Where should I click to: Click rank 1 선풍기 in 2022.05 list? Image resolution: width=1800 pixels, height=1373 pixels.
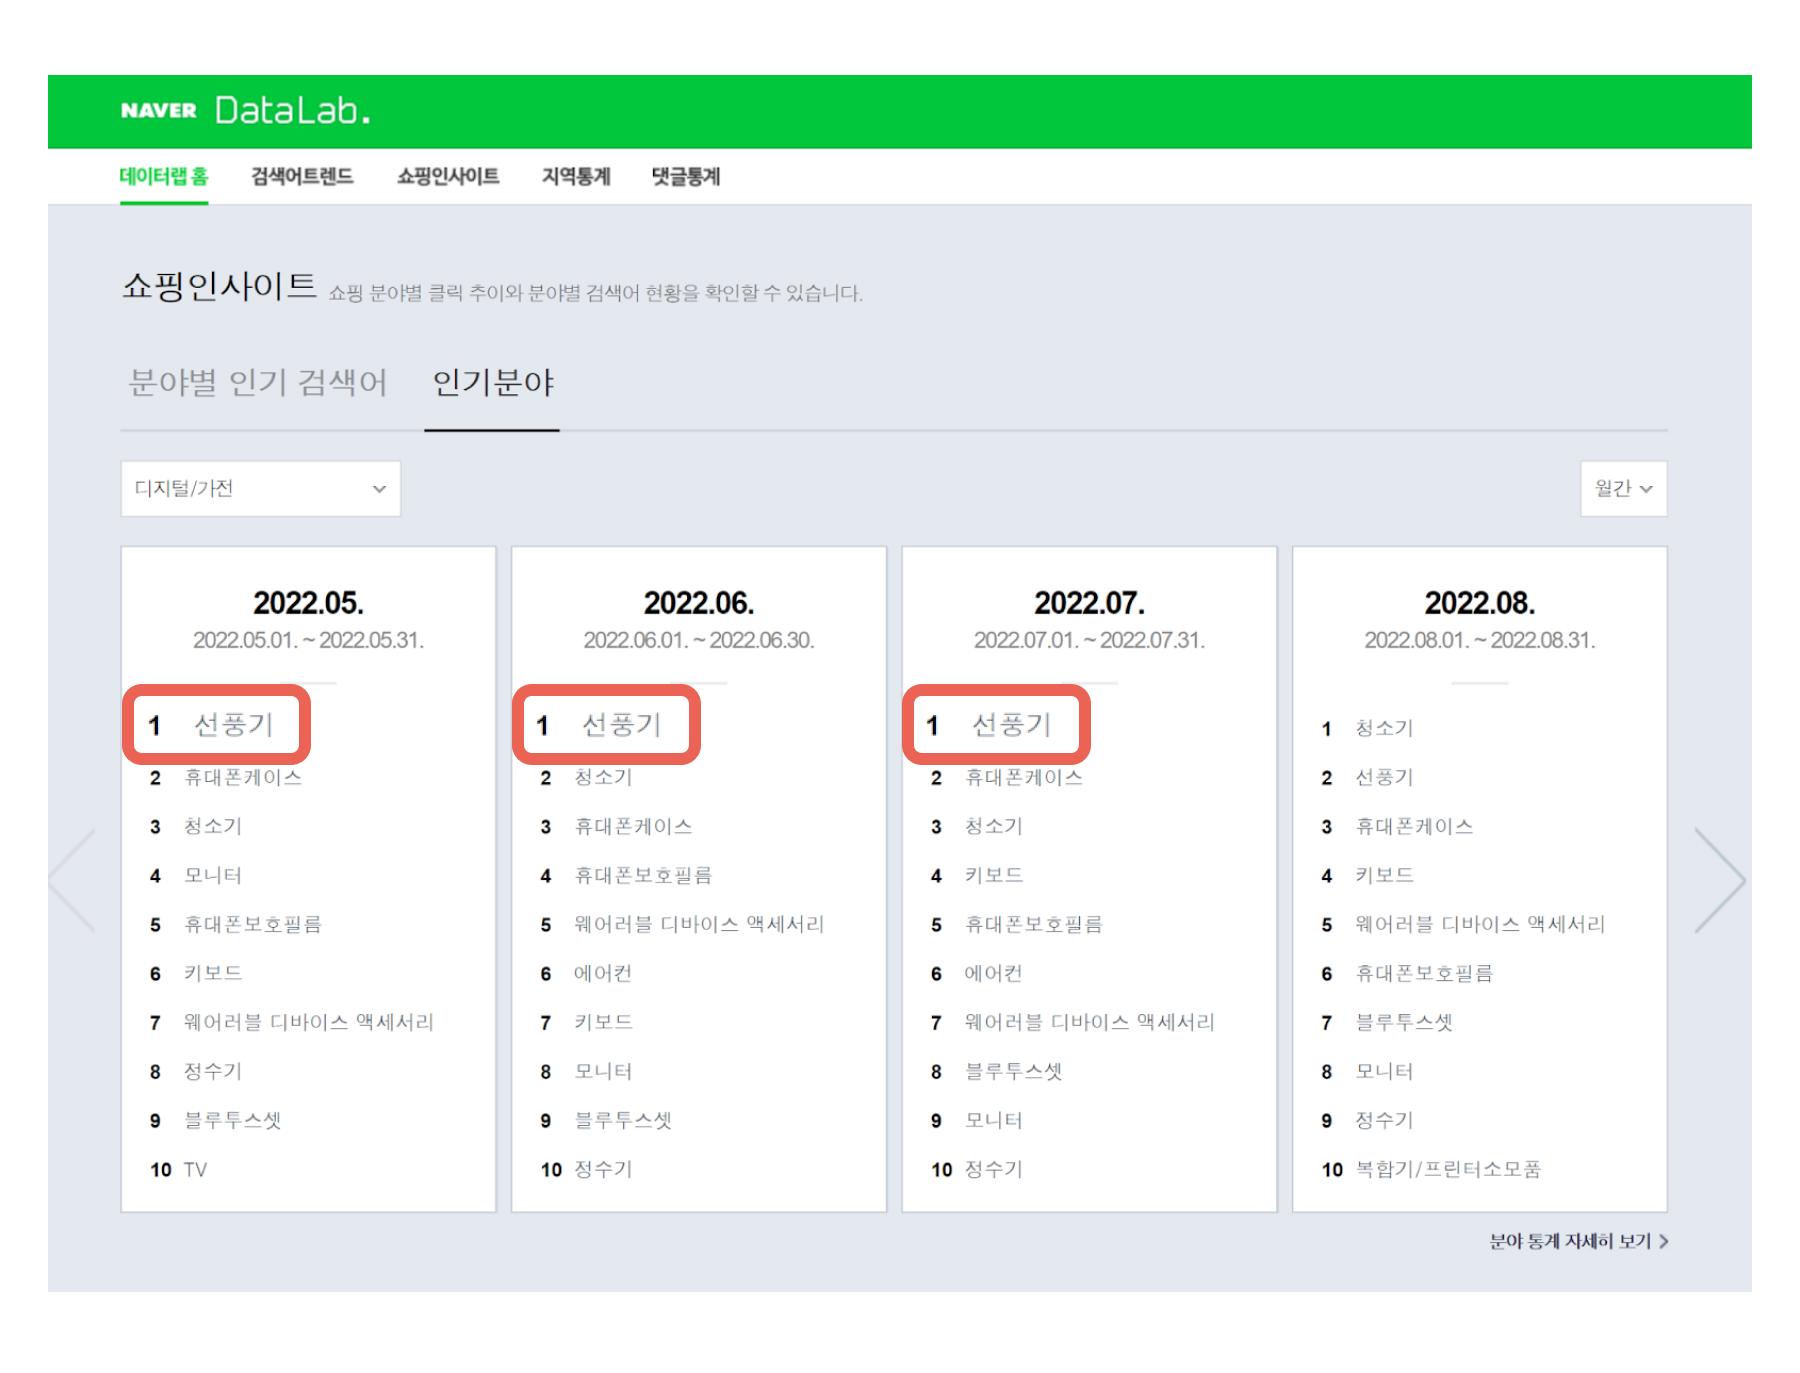click(233, 725)
